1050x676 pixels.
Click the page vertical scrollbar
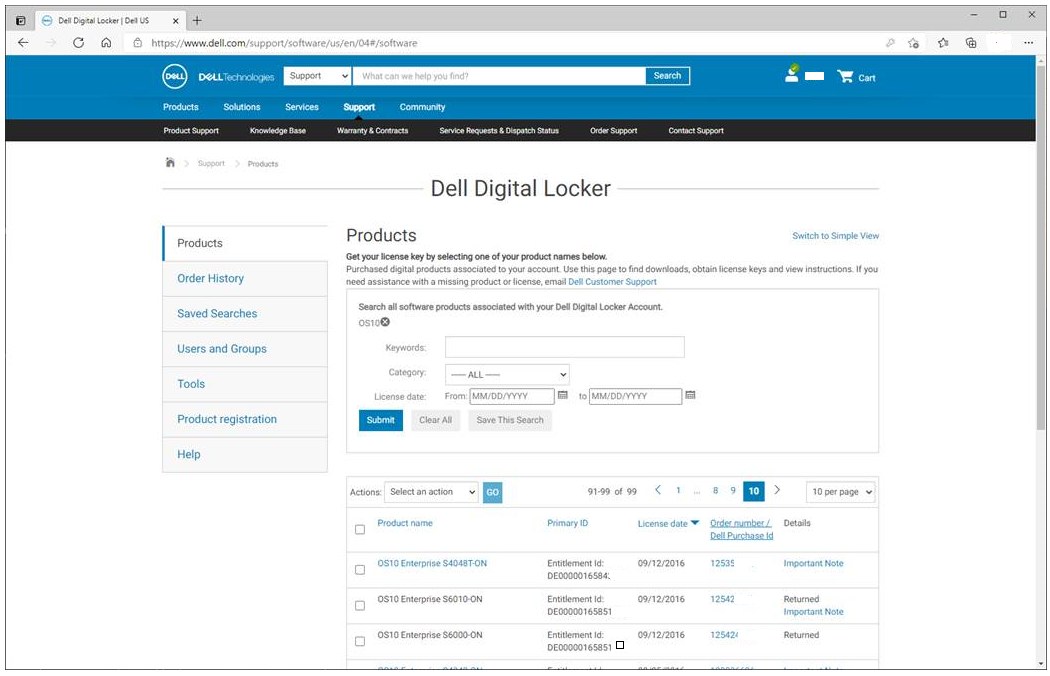pos(1041,248)
